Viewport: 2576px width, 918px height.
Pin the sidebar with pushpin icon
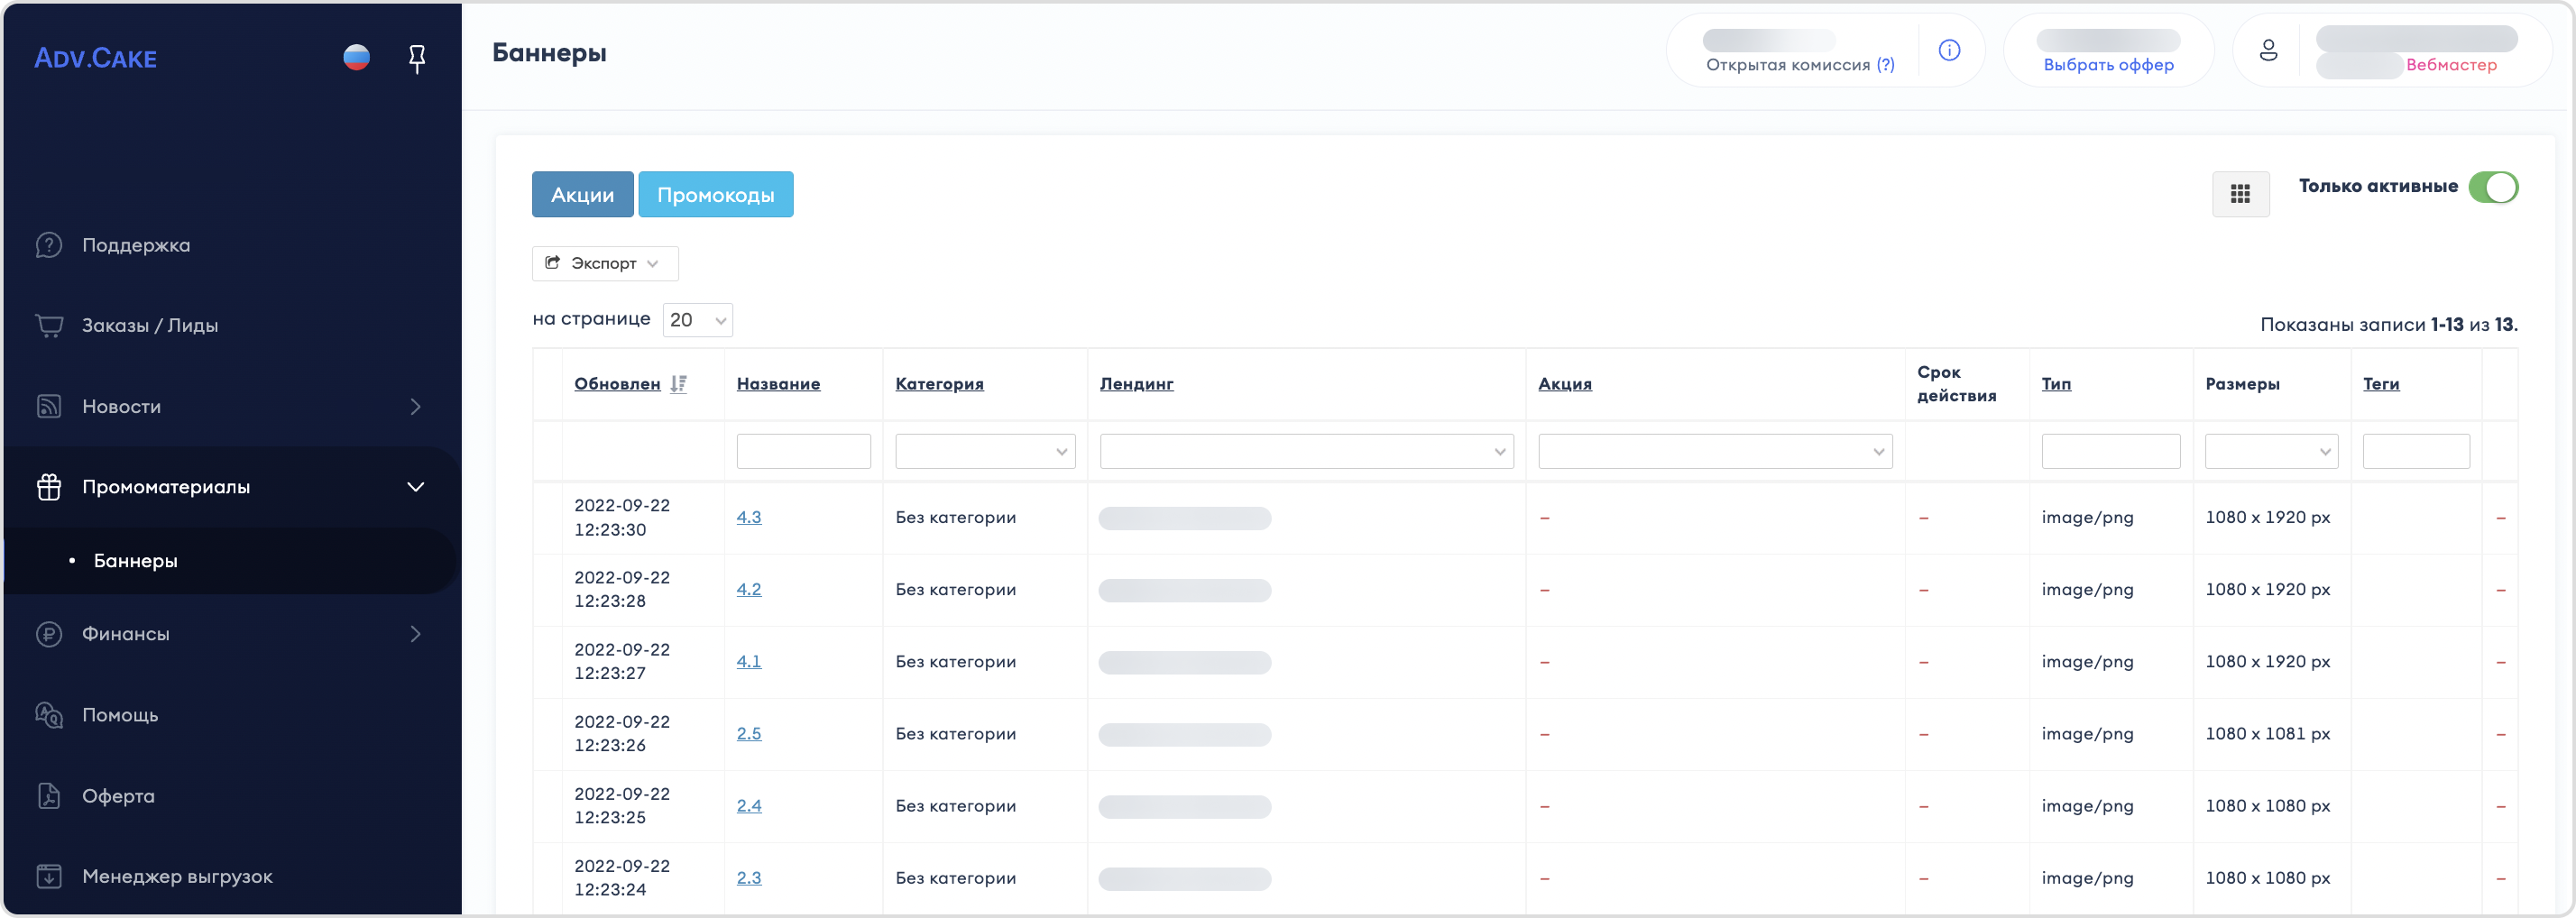[417, 59]
